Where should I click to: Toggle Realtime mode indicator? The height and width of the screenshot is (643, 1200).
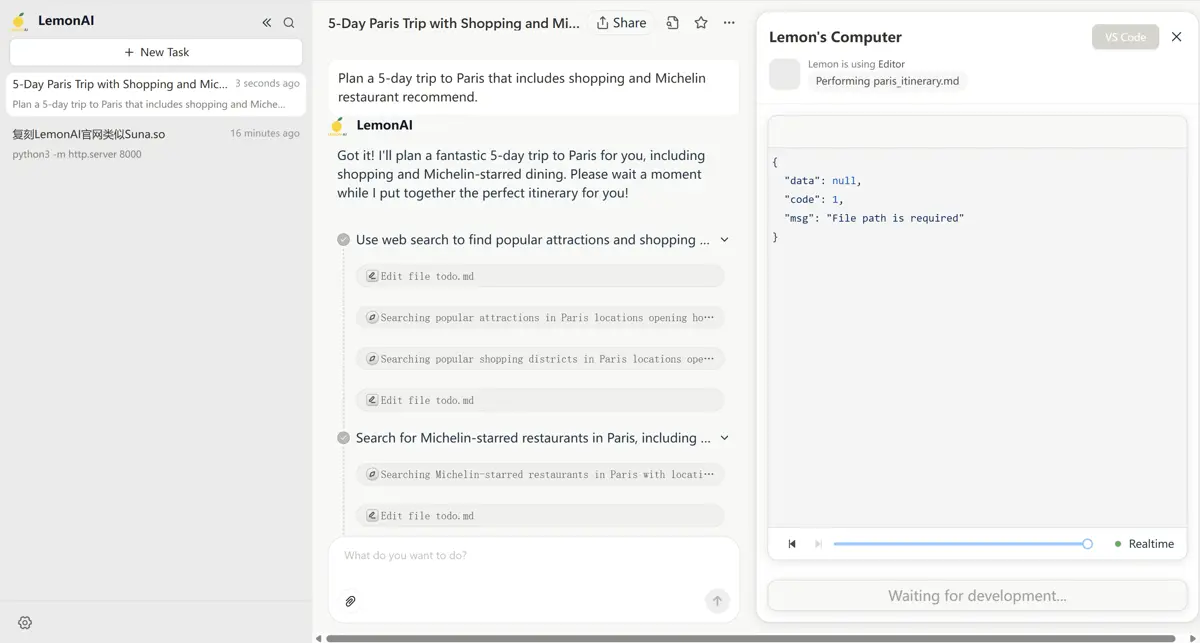[1144, 544]
